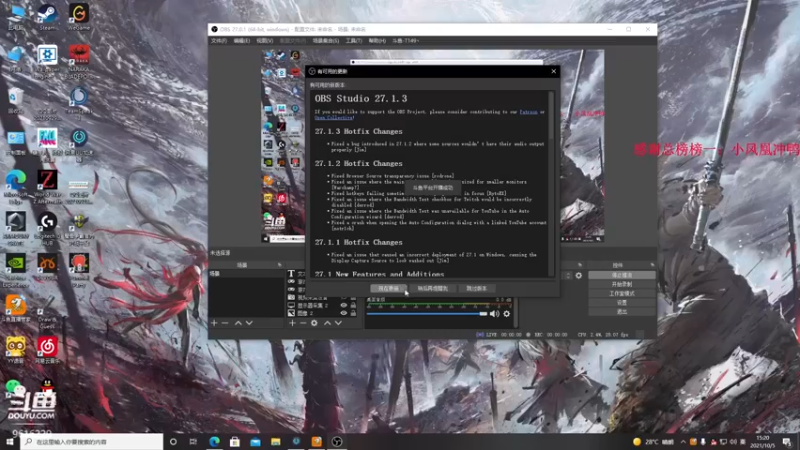Open the 视图(V) menu in OBS
Viewport: 800px width, 450px height.
[x=264, y=41]
